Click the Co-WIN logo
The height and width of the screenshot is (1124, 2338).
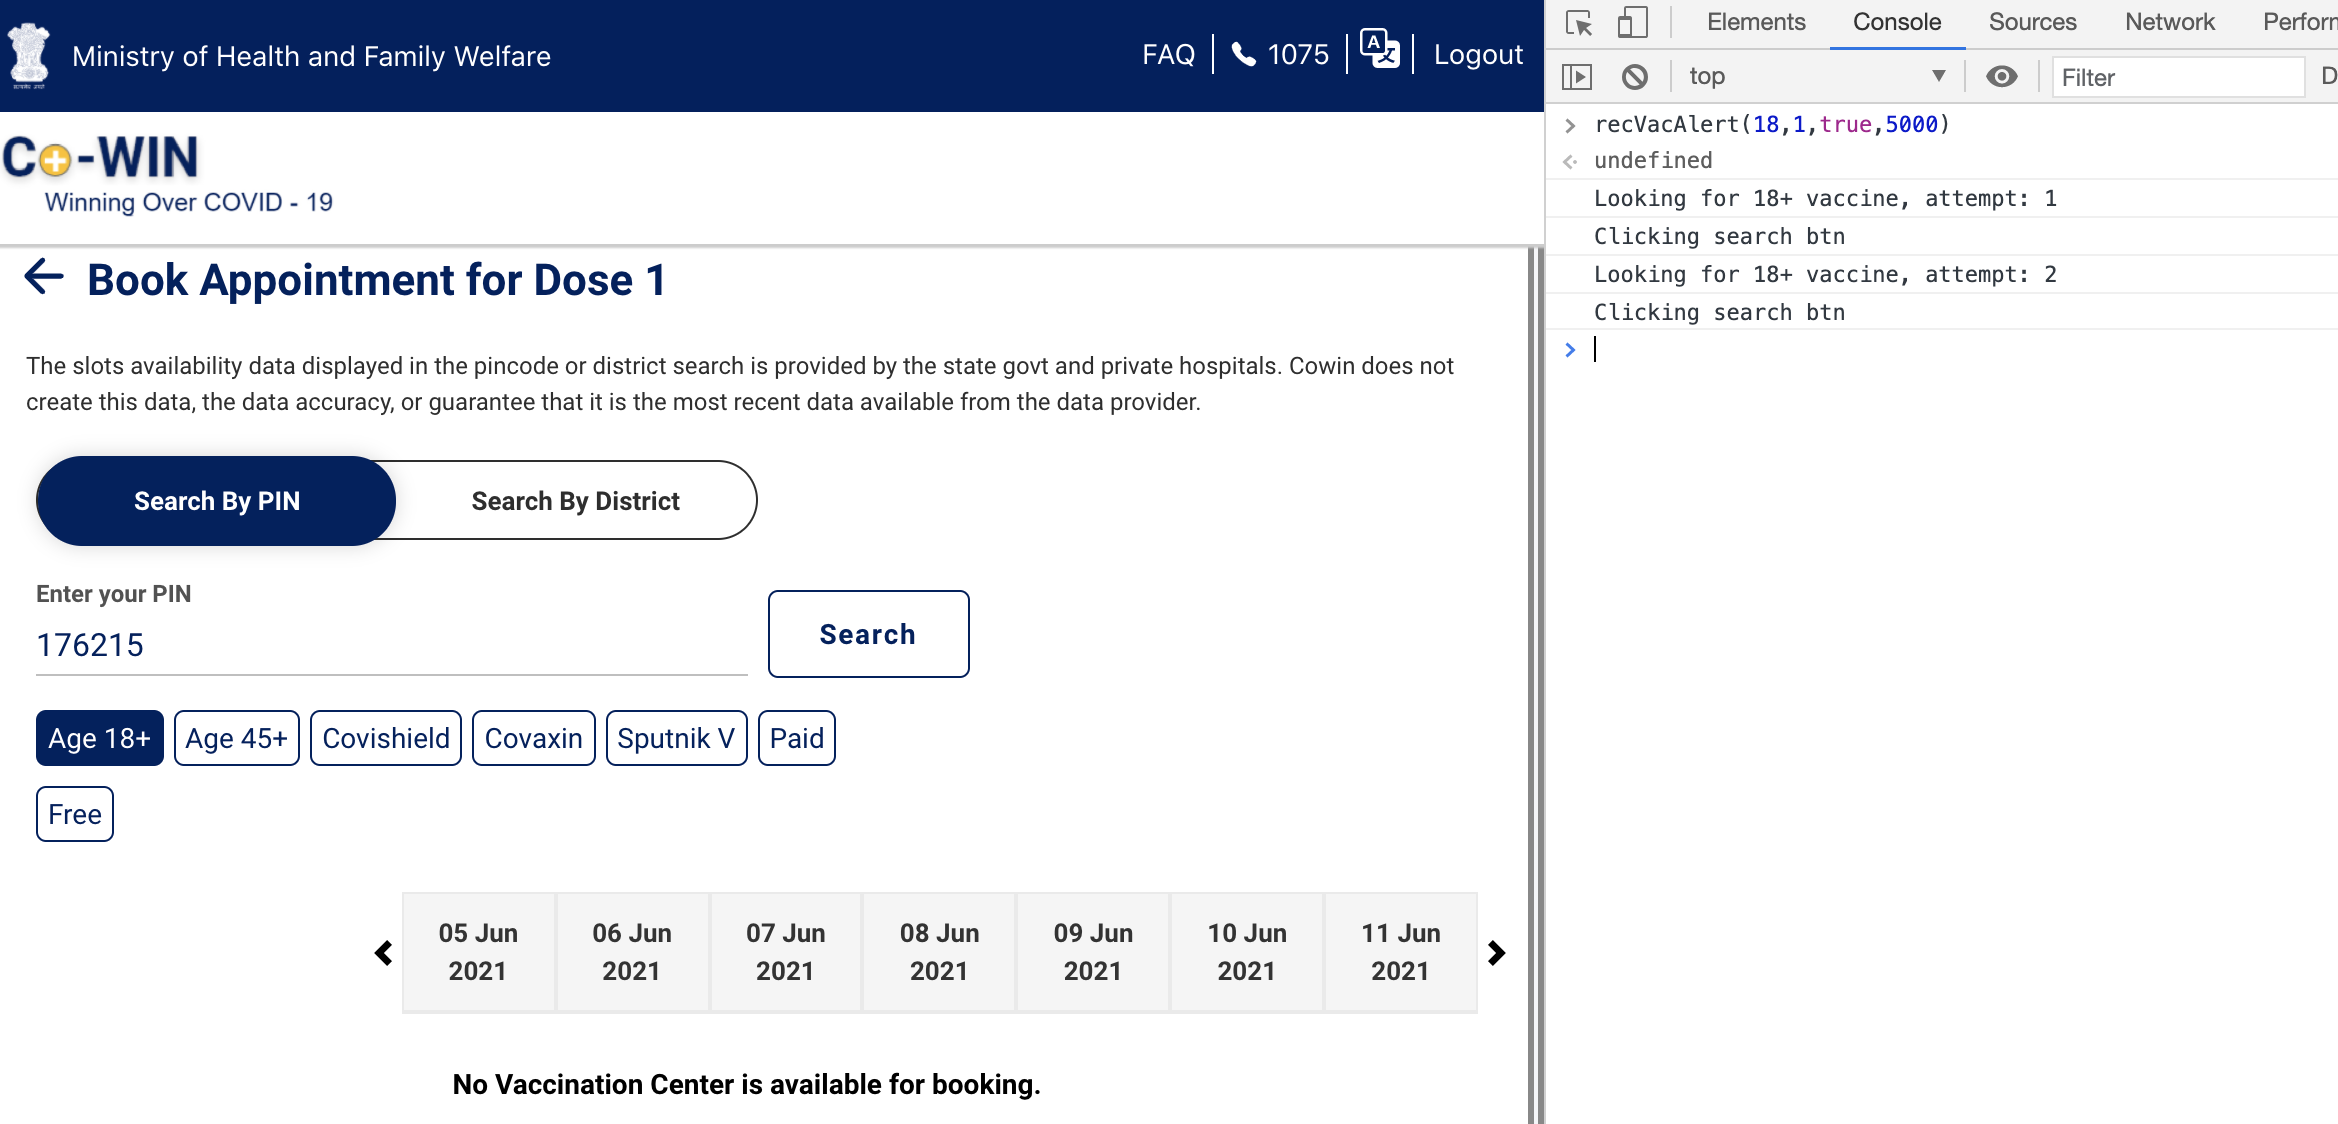tap(101, 156)
